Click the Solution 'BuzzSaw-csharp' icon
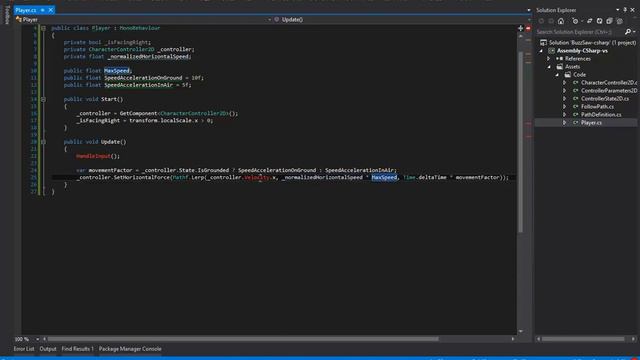Viewport: 640px width, 360px height. pos(543,42)
